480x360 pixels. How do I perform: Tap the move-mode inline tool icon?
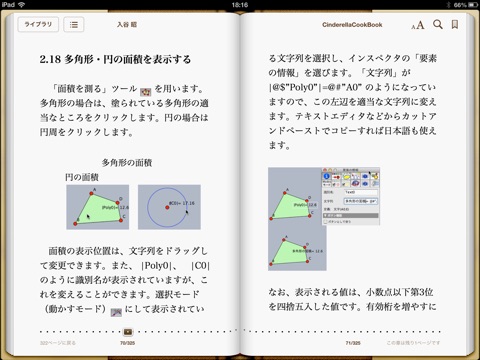click(x=116, y=312)
